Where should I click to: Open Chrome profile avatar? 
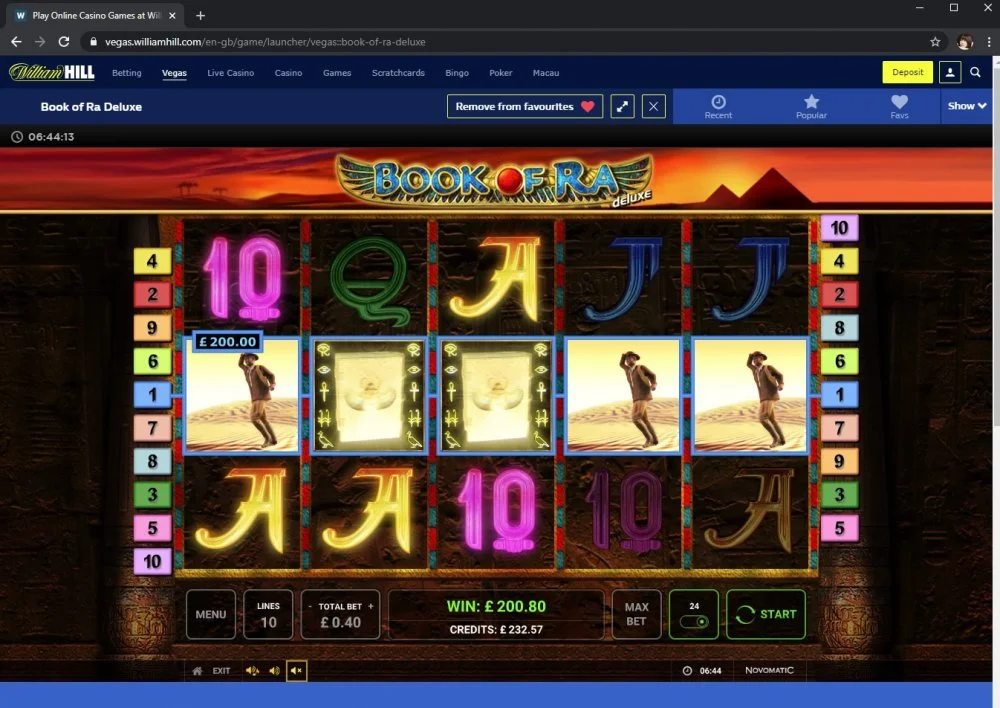click(965, 41)
